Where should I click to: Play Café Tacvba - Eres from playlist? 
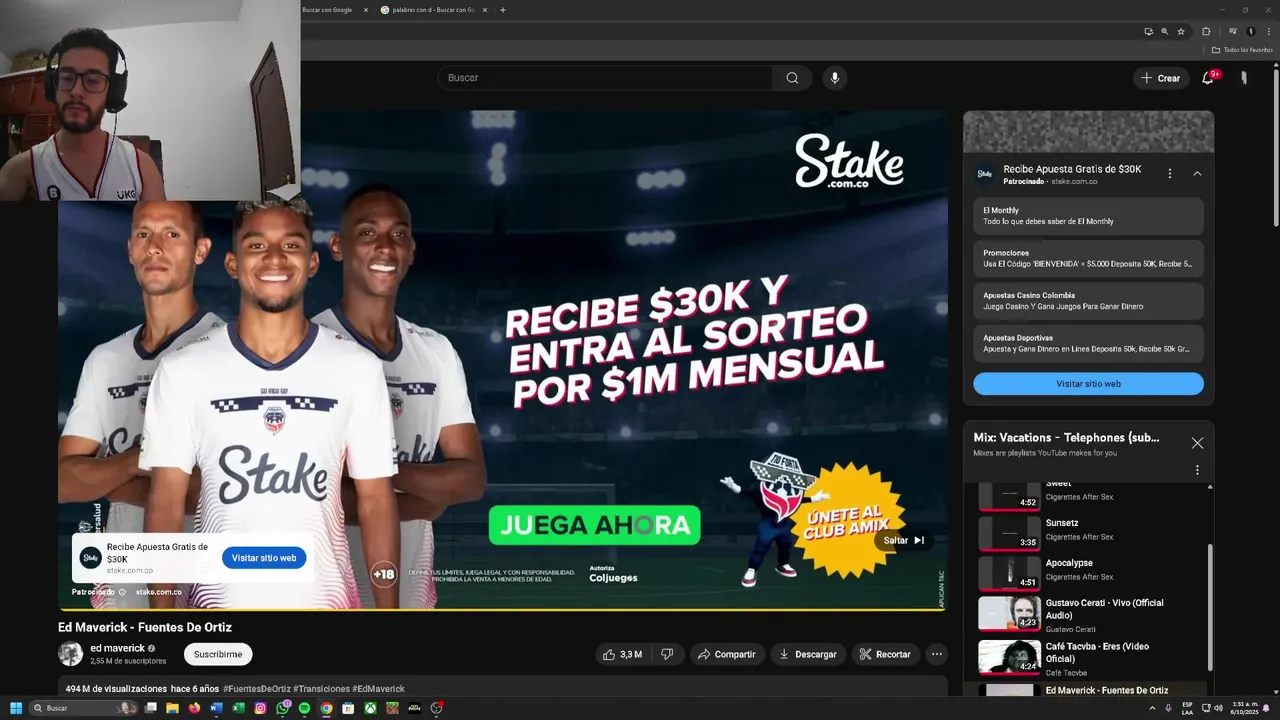1087,657
